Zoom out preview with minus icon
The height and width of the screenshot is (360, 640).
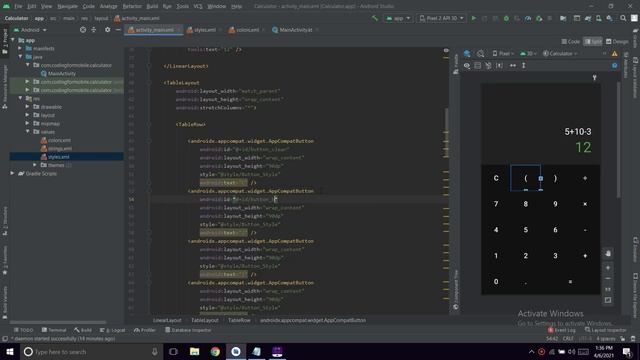click(608, 278)
